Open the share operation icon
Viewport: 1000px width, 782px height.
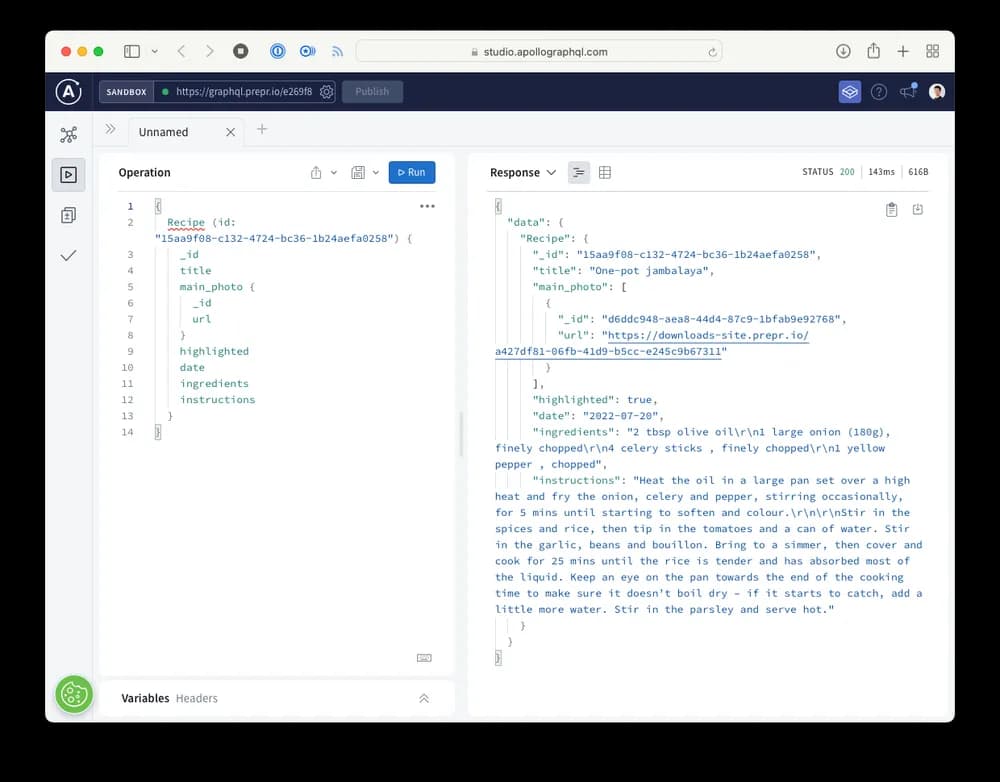316,172
